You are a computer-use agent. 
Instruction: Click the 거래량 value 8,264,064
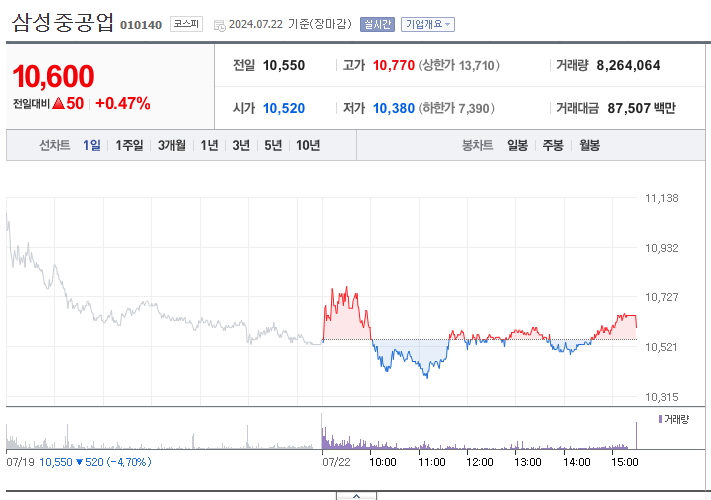[628, 65]
